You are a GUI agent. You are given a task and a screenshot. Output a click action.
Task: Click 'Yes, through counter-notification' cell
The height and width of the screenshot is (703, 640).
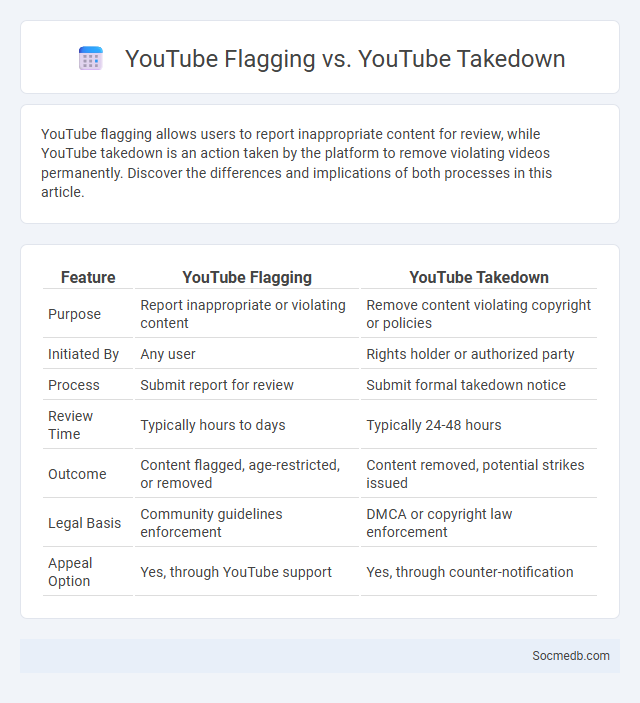click(x=479, y=572)
